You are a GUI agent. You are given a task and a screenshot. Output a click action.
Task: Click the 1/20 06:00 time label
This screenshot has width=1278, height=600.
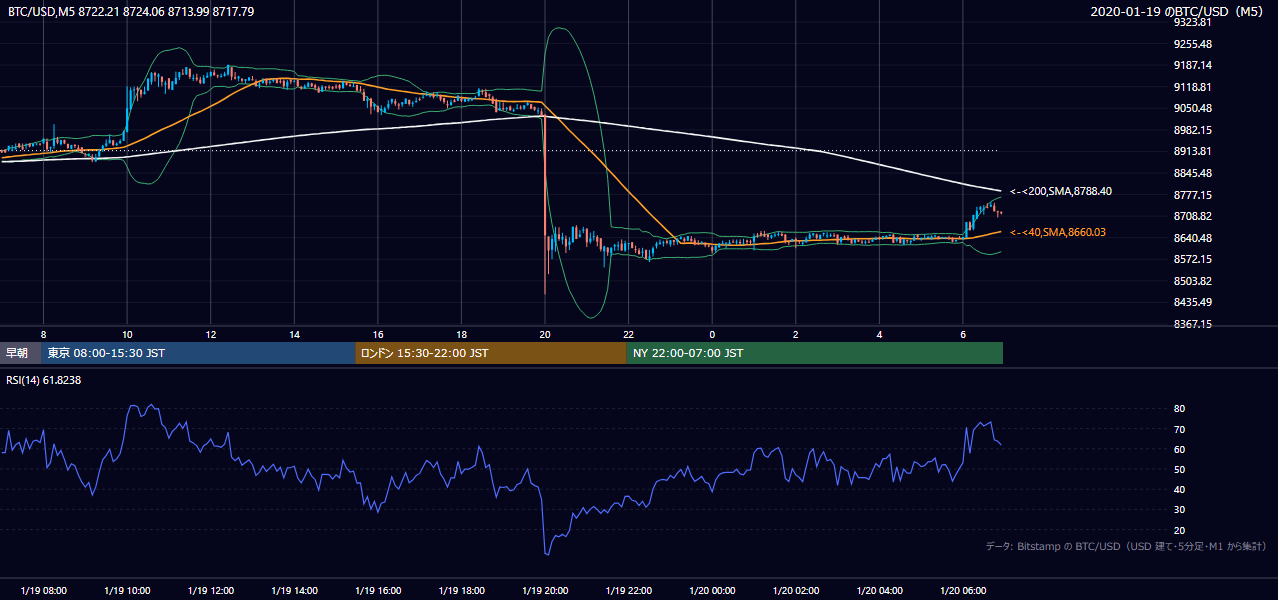pos(963,591)
